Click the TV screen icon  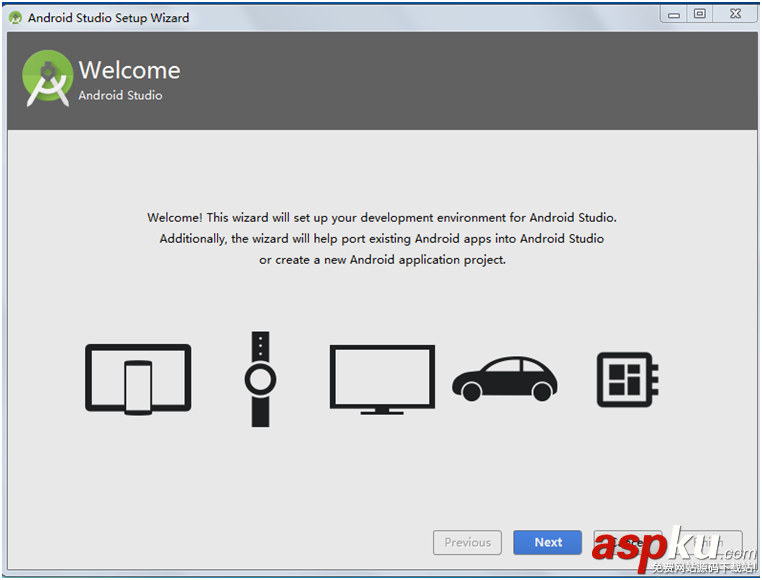click(x=382, y=380)
